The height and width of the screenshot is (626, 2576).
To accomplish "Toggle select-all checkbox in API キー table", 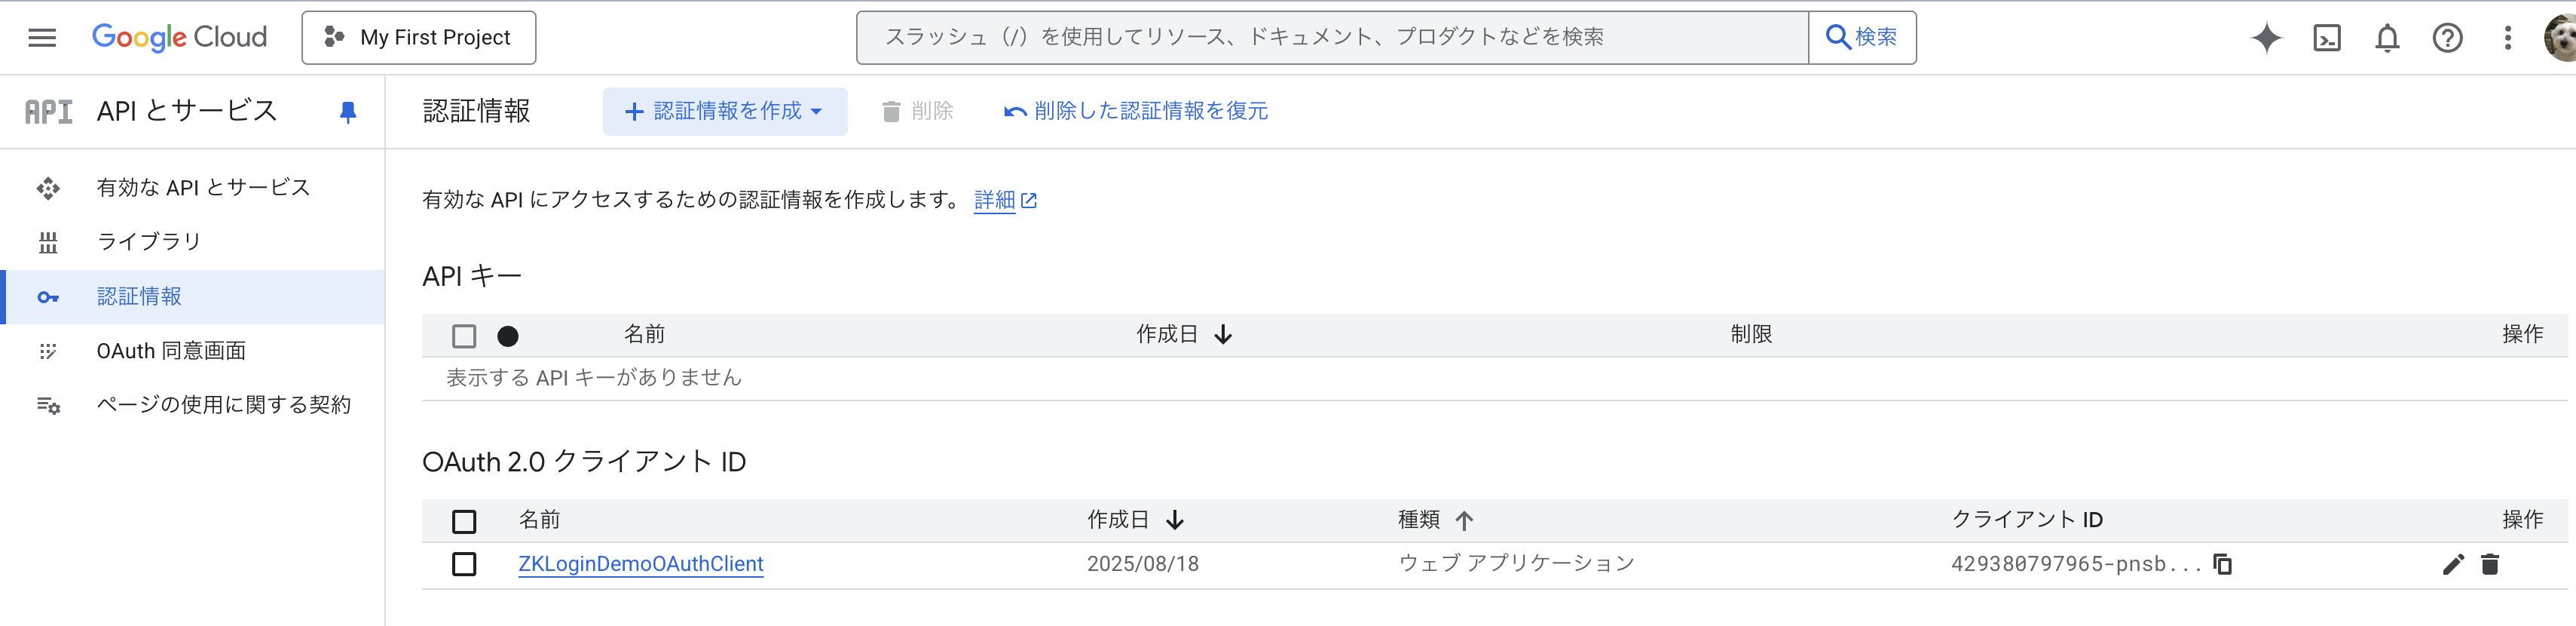I will coord(464,336).
